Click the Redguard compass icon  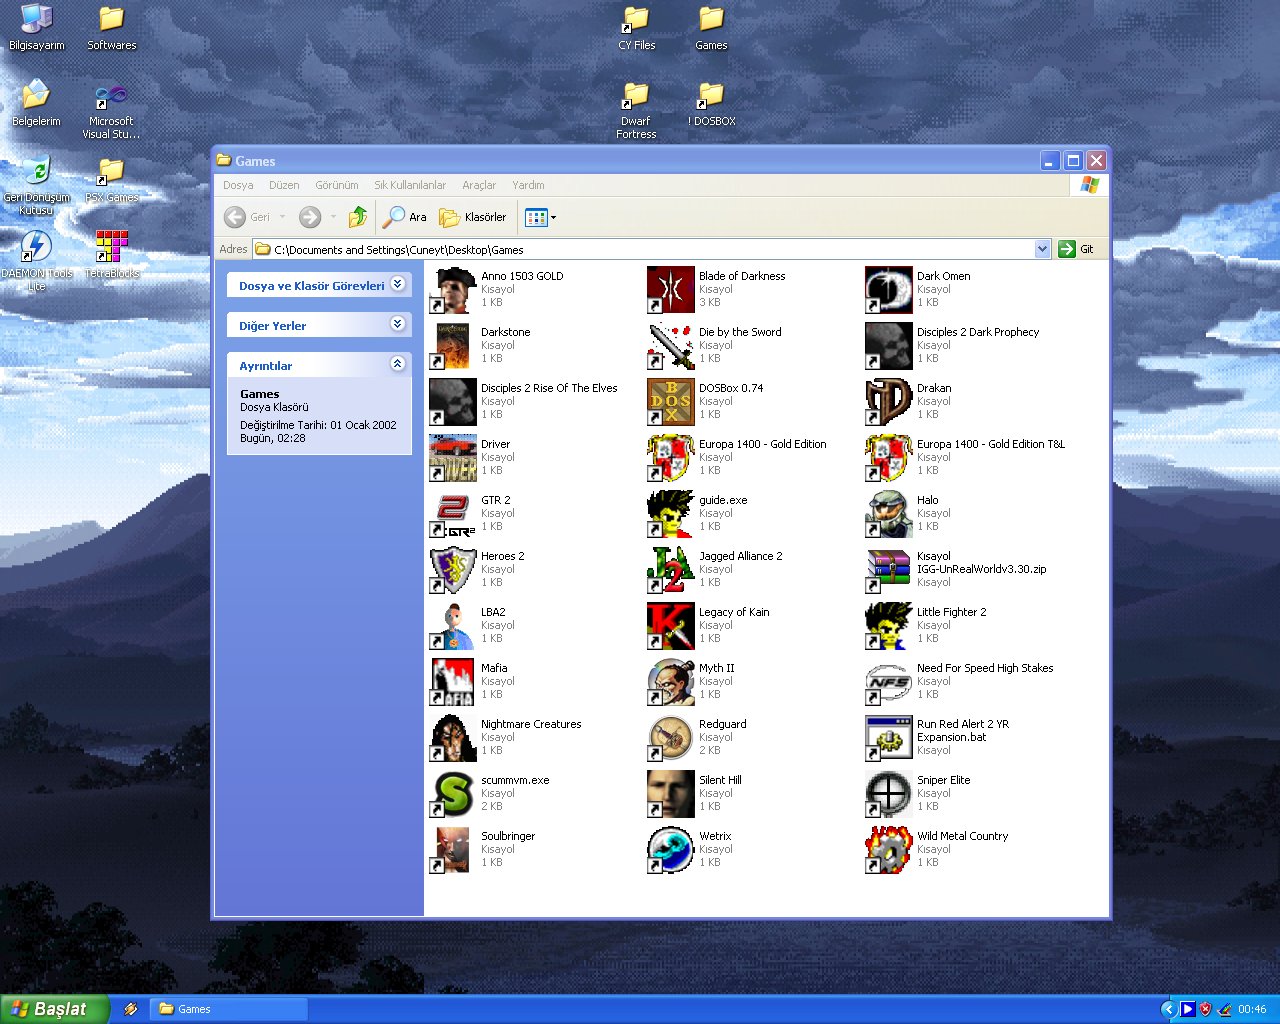click(x=670, y=738)
